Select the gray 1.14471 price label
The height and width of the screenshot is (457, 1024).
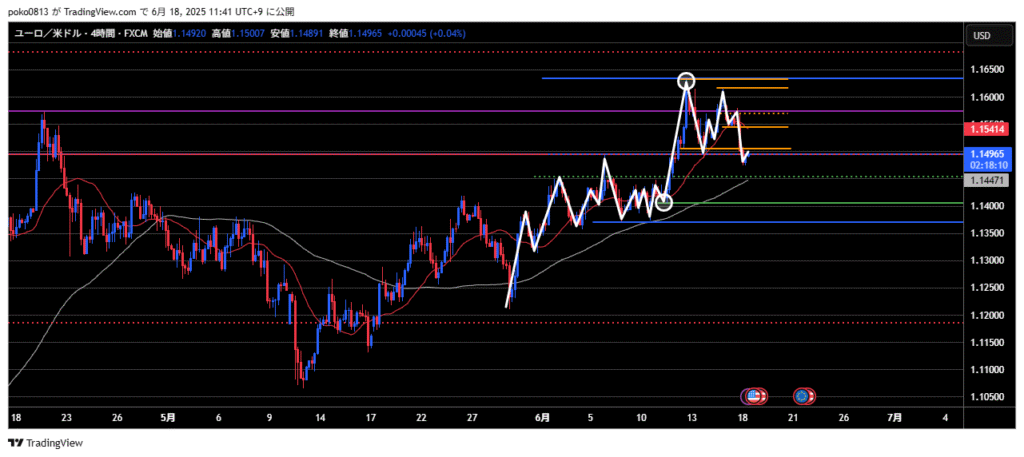(x=988, y=180)
